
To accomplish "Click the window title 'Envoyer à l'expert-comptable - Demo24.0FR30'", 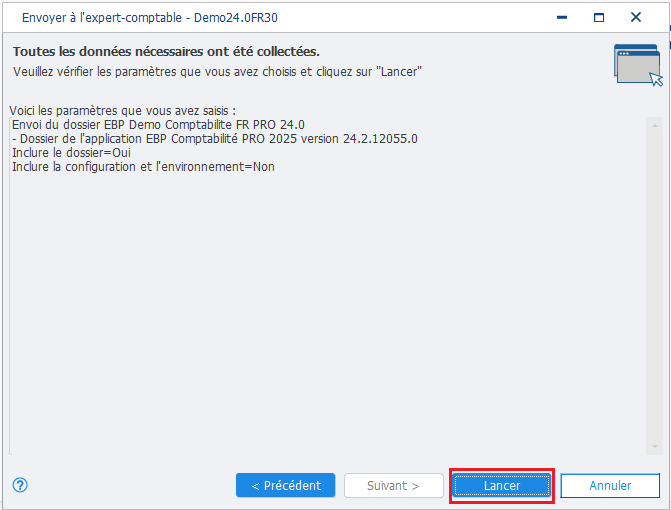I will coord(150,18).
